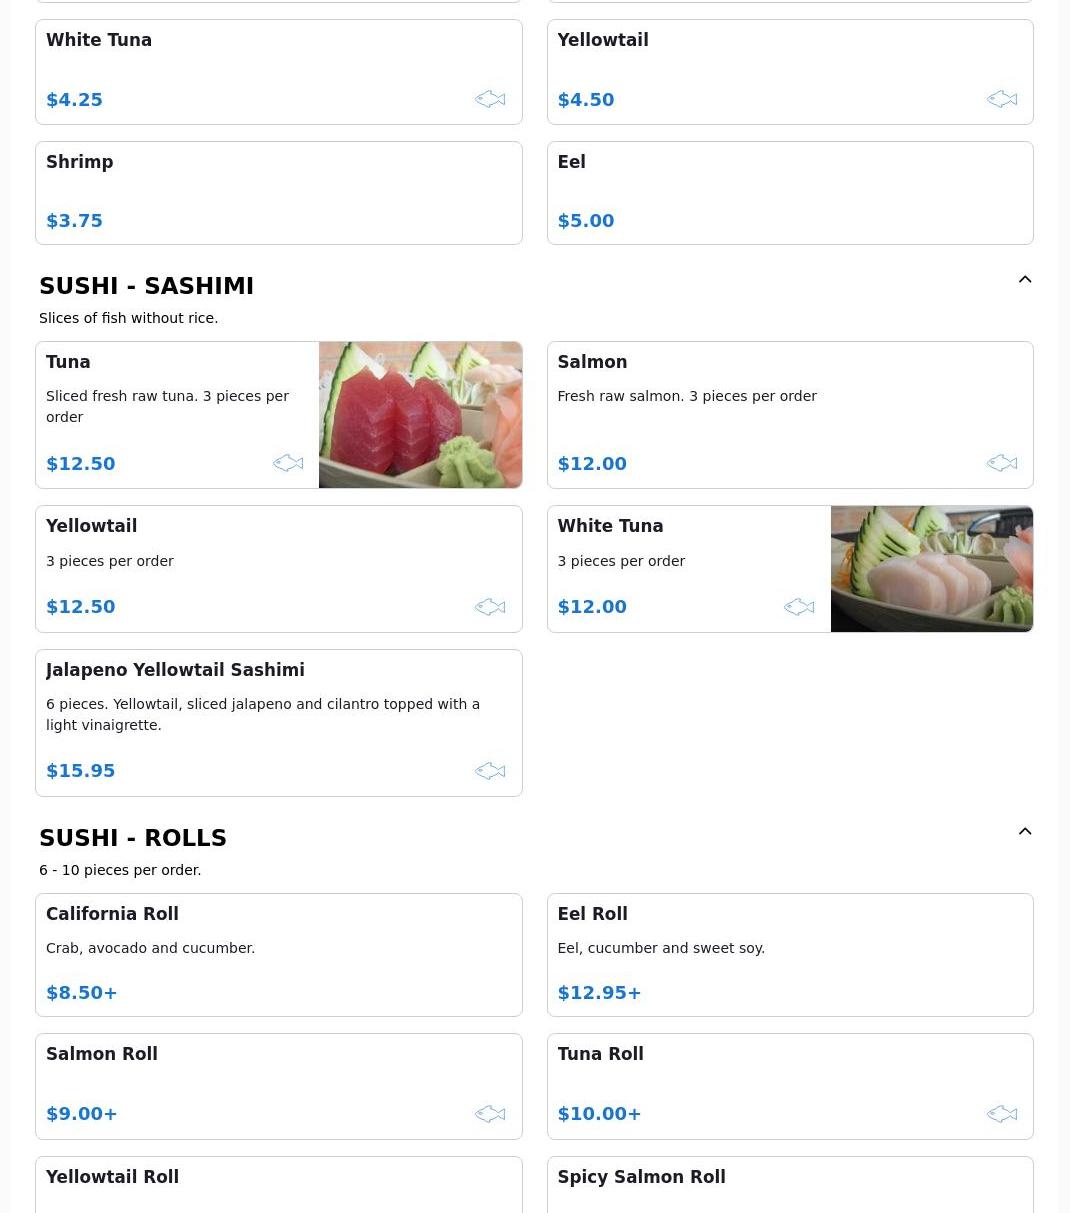Click the Jalapeno Yellowtail Sashimi title
This screenshot has height=1213, width=1070.
(x=175, y=670)
